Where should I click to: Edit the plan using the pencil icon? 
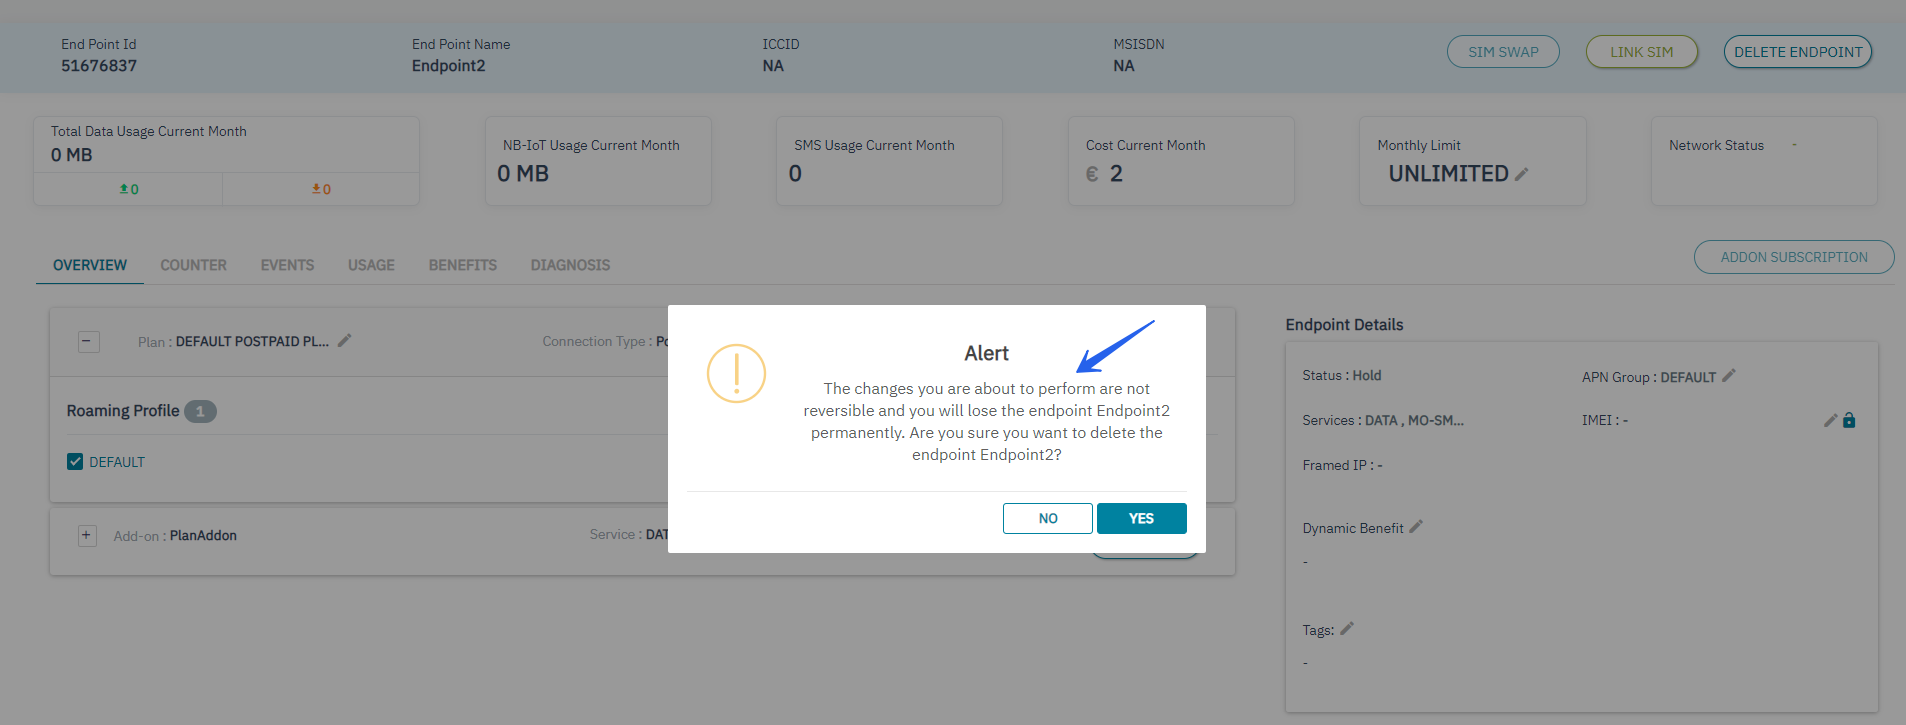[344, 341]
